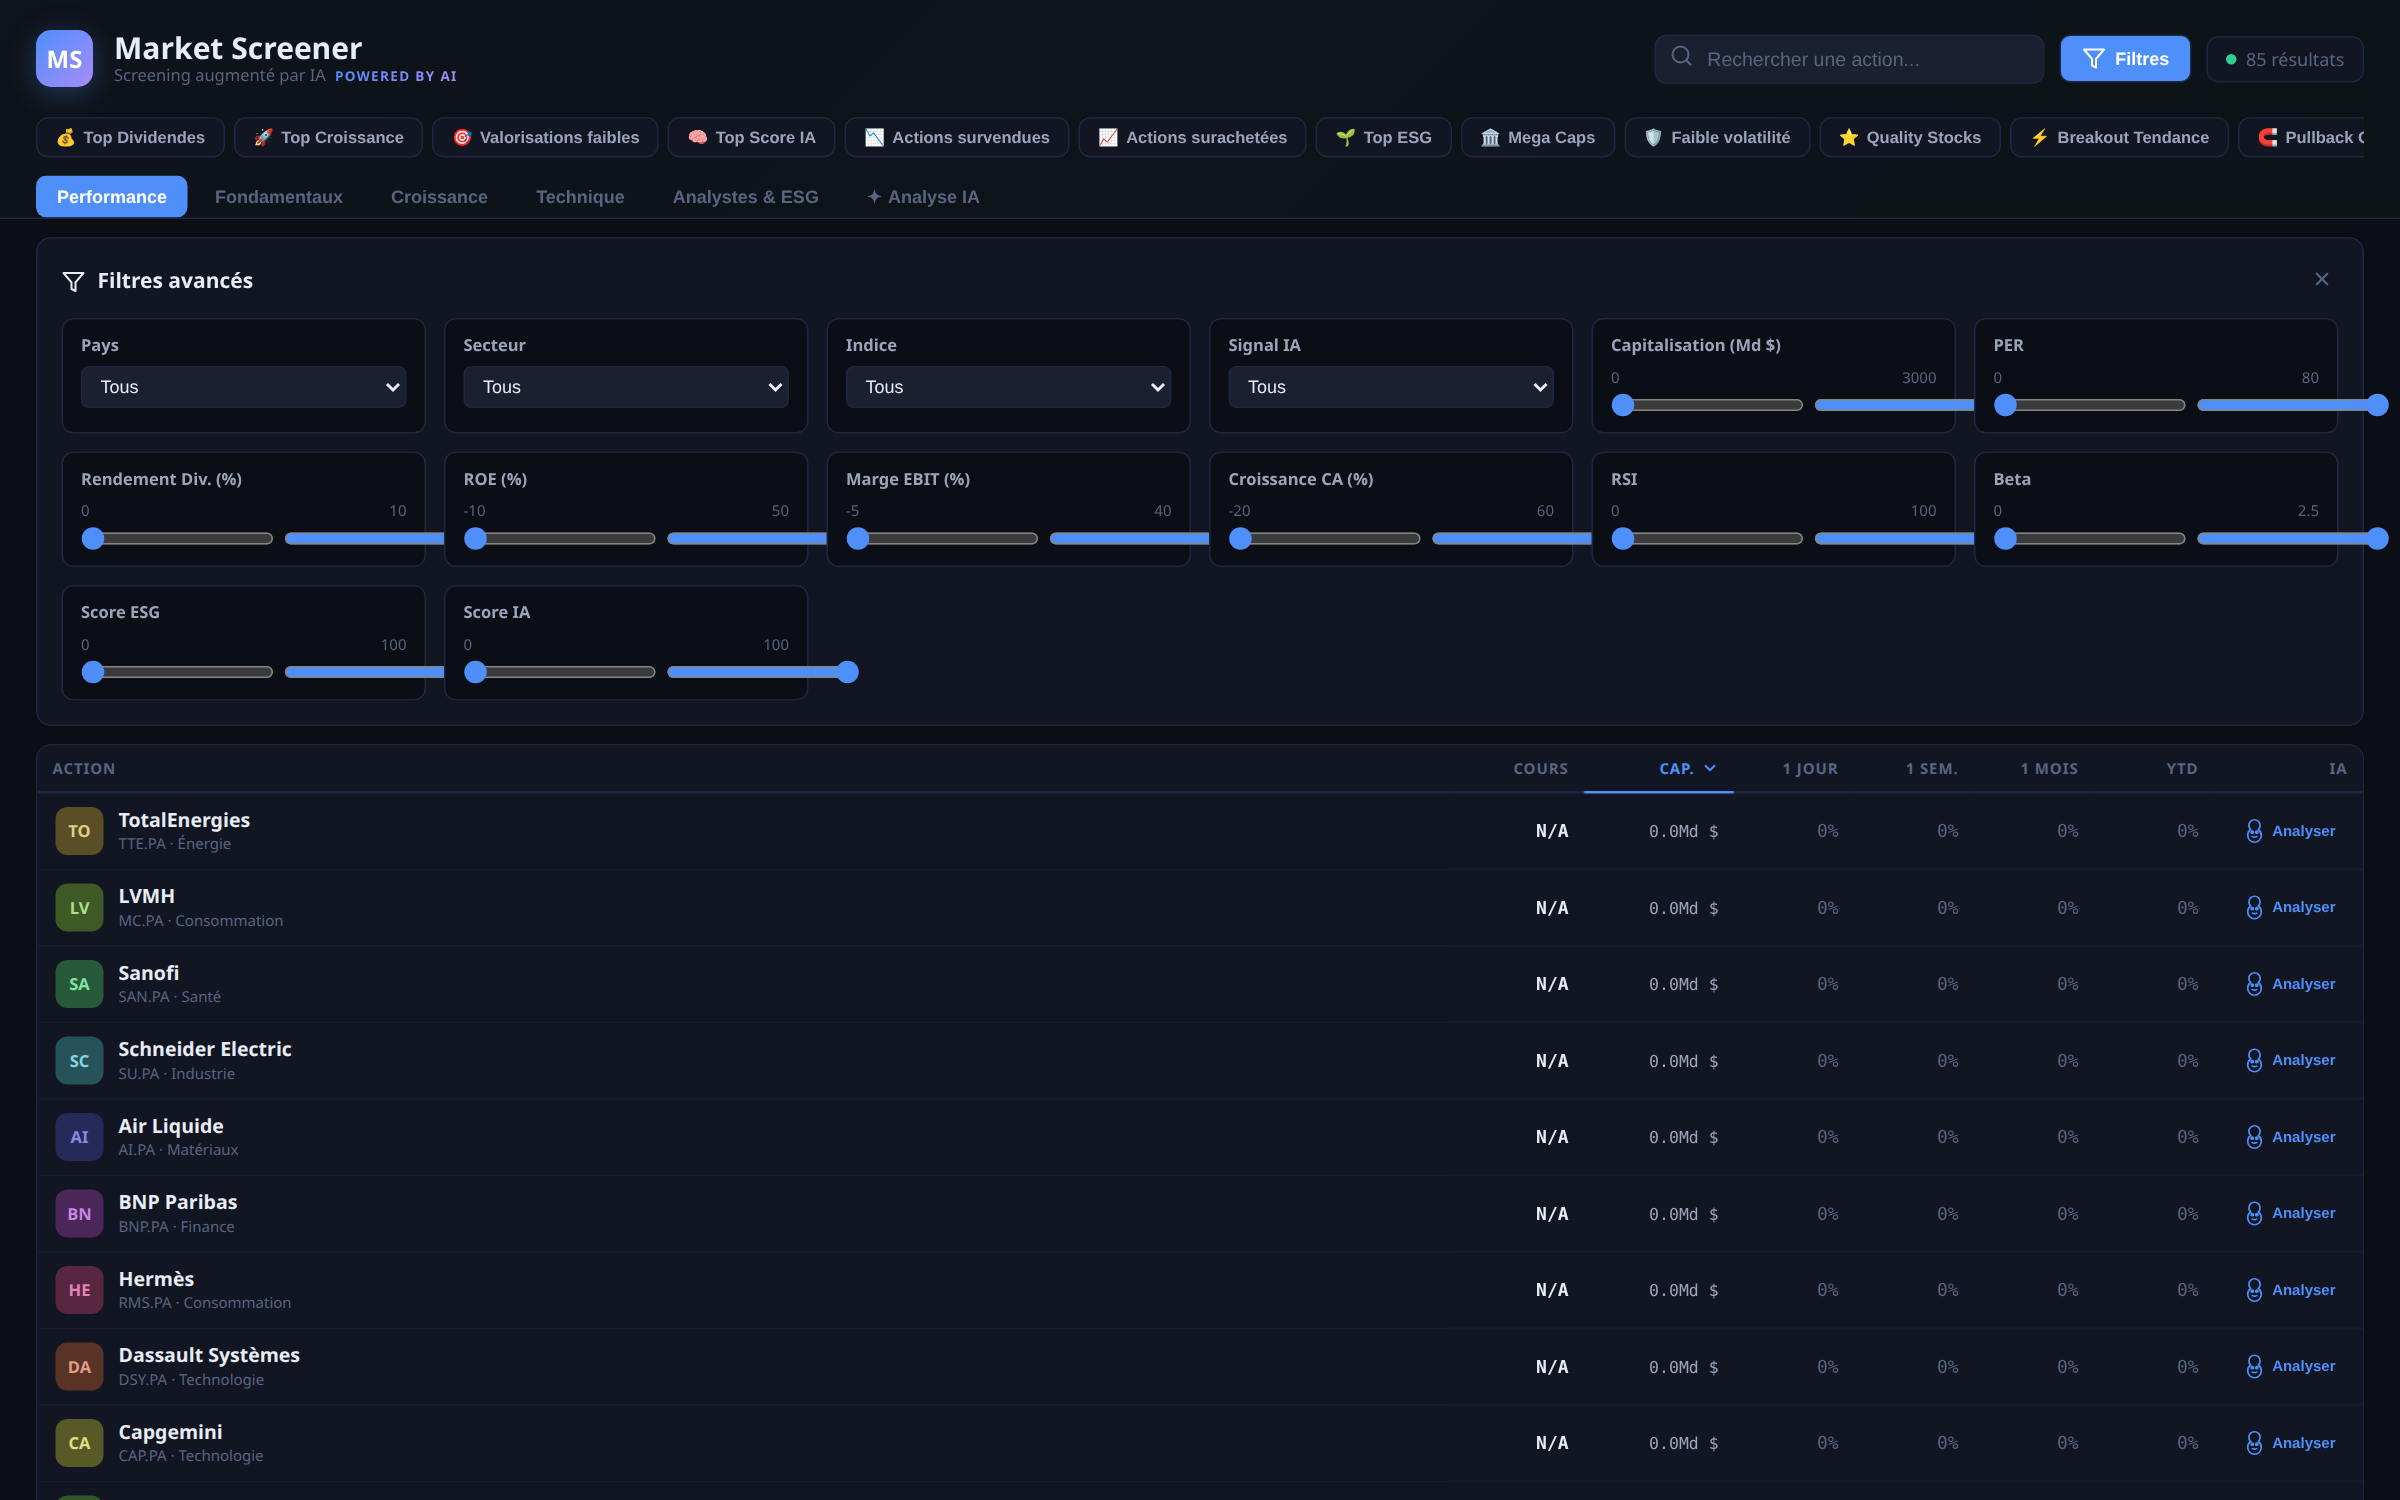Sort by the 1 MOIS column header
This screenshot has height=1500, width=2400.
point(2049,769)
